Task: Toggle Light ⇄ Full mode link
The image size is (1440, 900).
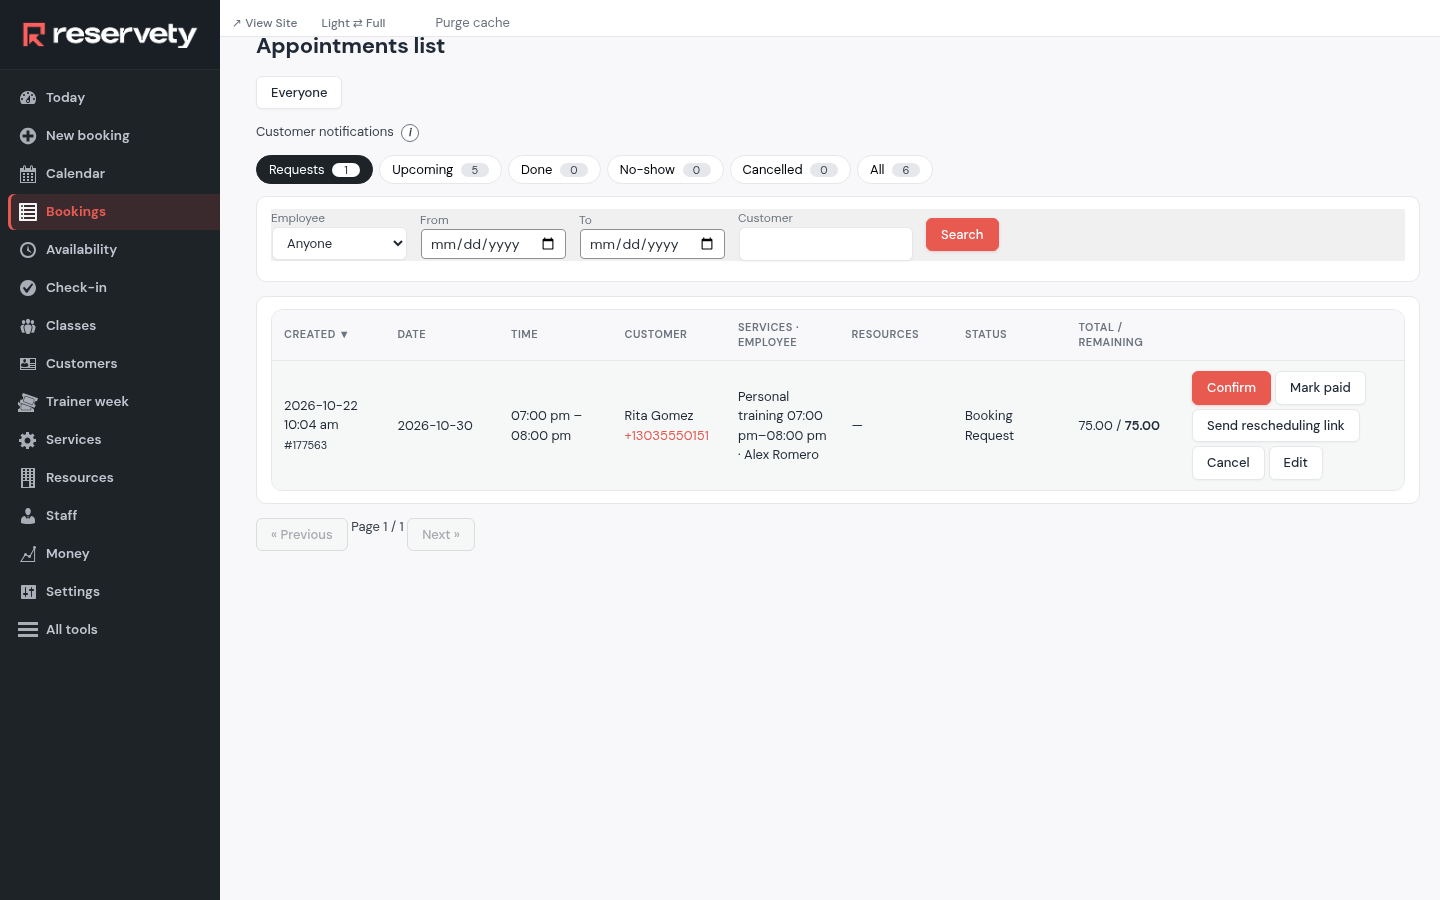Action: (353, 23)
